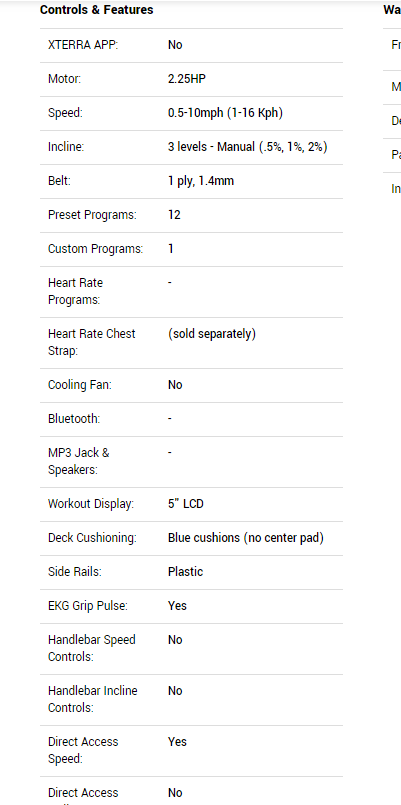The height and width of the screenshot is (805, 401).
Task: Click the 2.25HP motor value
Action: coord(187,79)
